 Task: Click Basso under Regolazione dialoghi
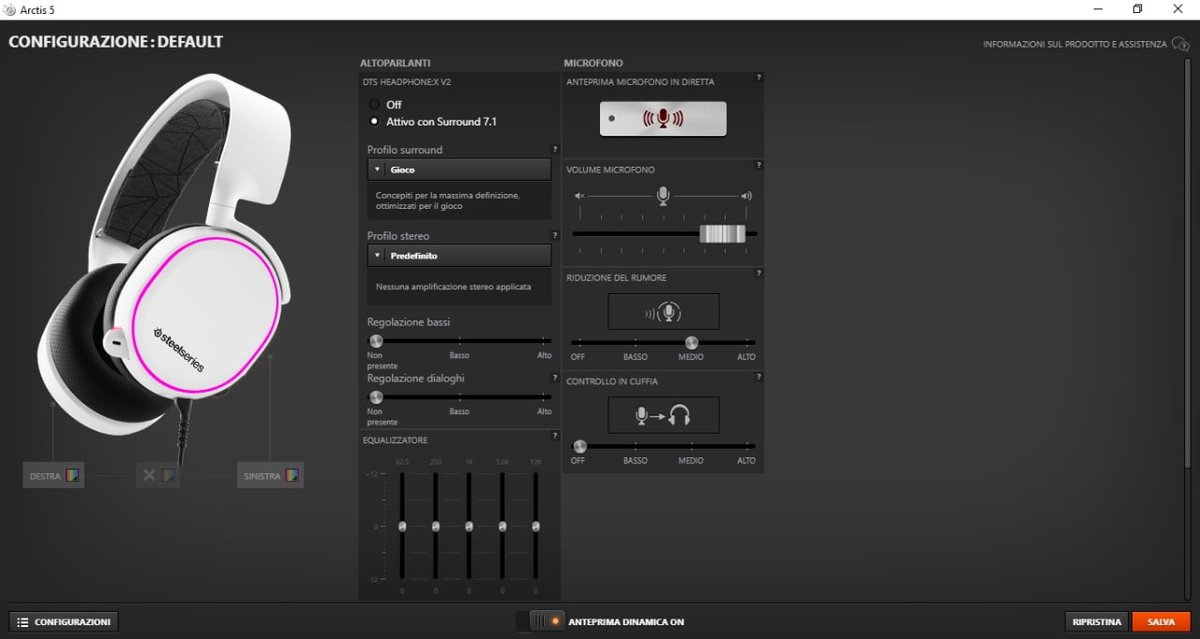click(459, 411)
